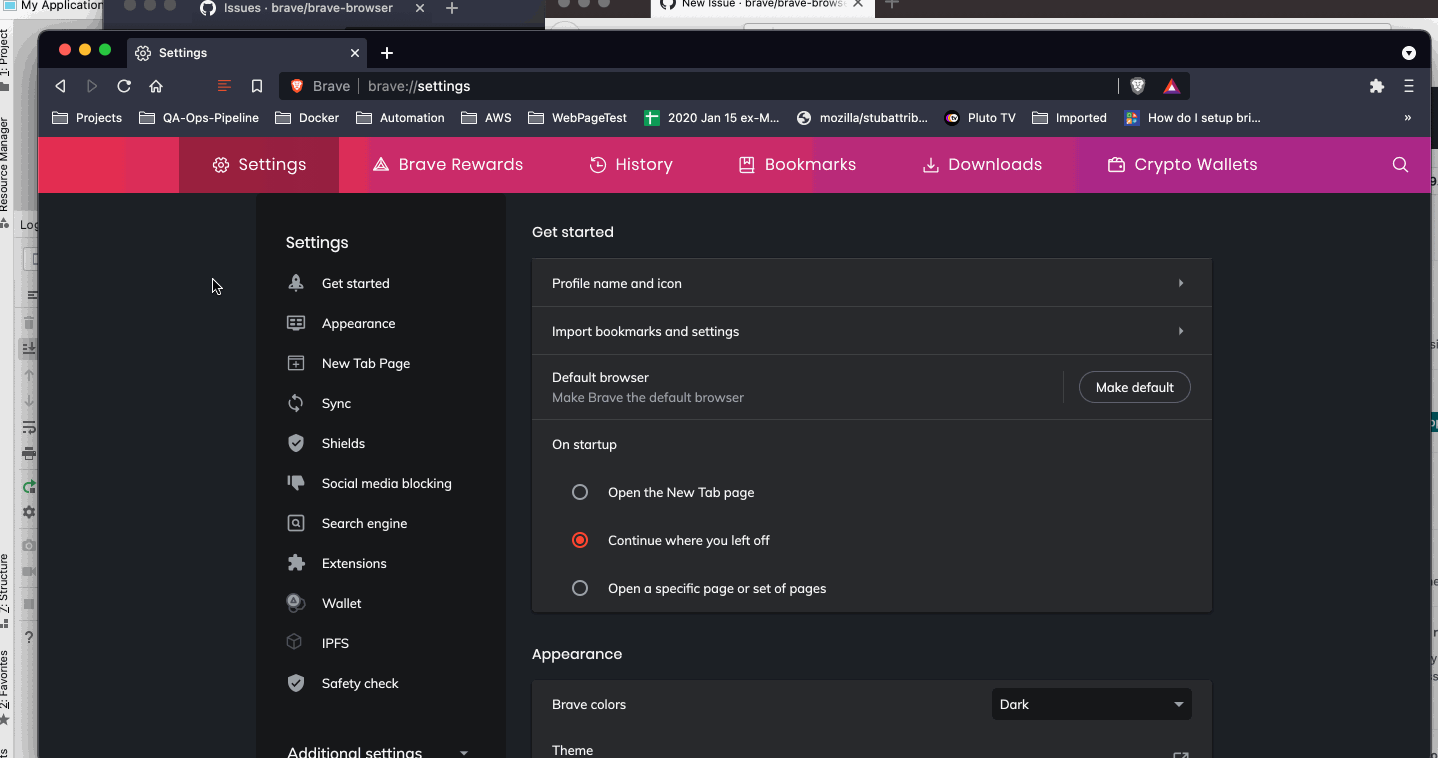1438x758 pixels.
Task: Select IPFS in settings sidebar
Action: pyautogui.click(x=318, y=643)
